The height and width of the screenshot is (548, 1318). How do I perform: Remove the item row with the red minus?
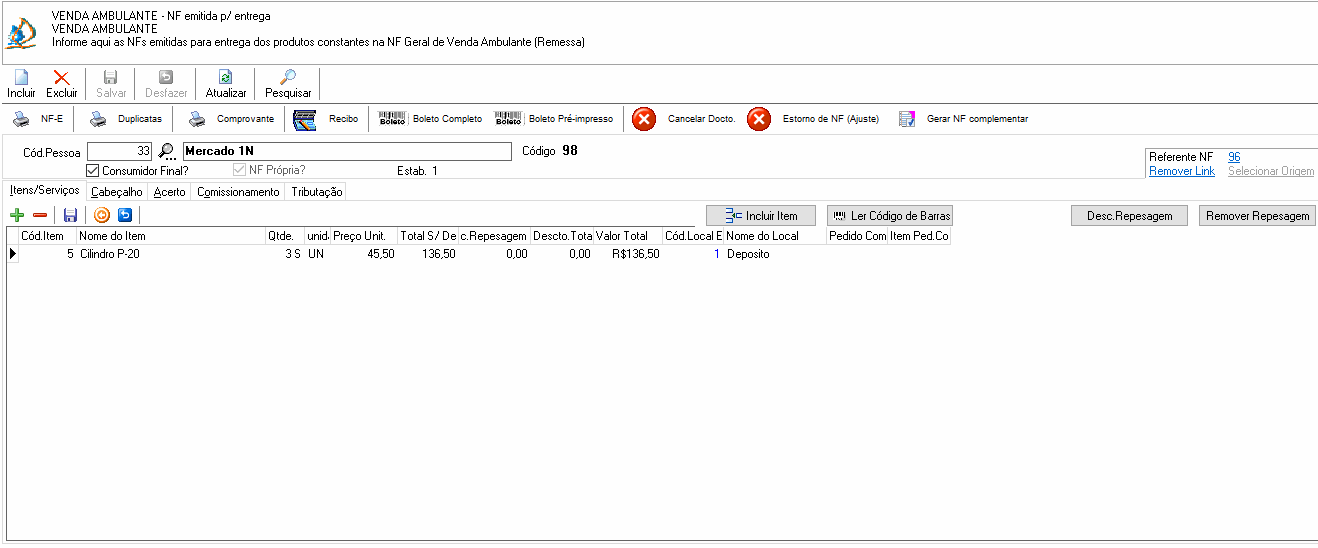point(40,215)
